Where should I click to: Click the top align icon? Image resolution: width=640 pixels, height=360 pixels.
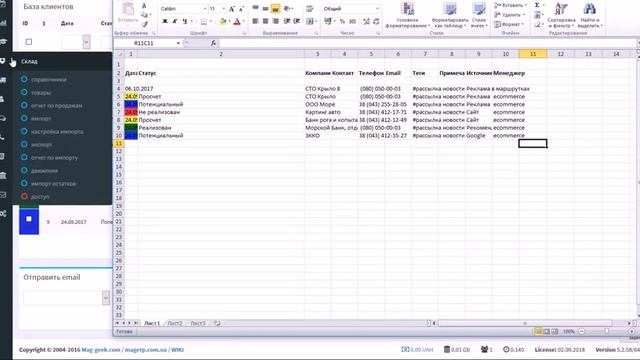point(256,8)
